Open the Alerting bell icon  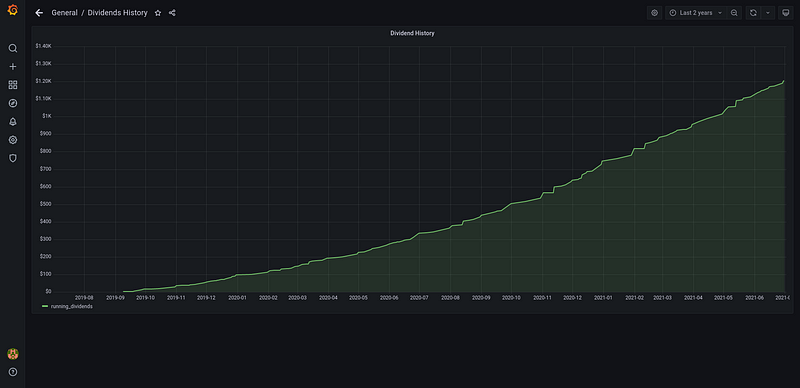13,122
